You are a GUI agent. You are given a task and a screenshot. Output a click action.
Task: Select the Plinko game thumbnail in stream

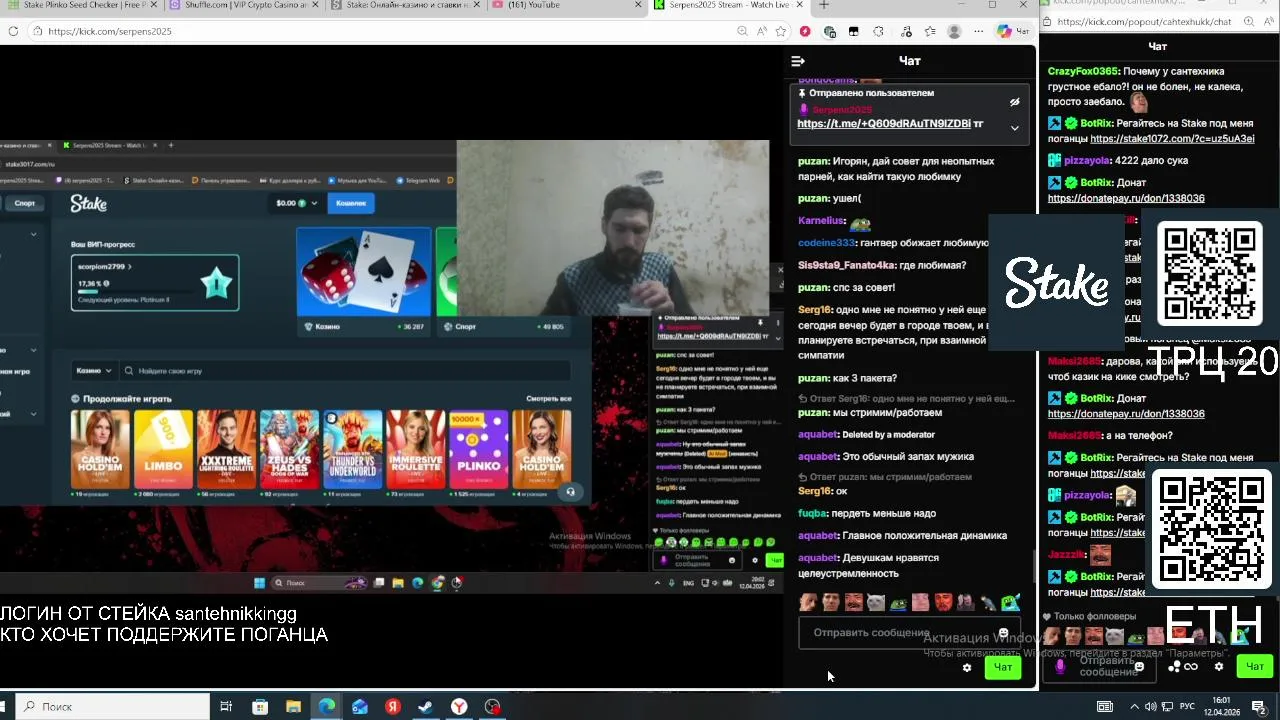[x=478, y=449]
